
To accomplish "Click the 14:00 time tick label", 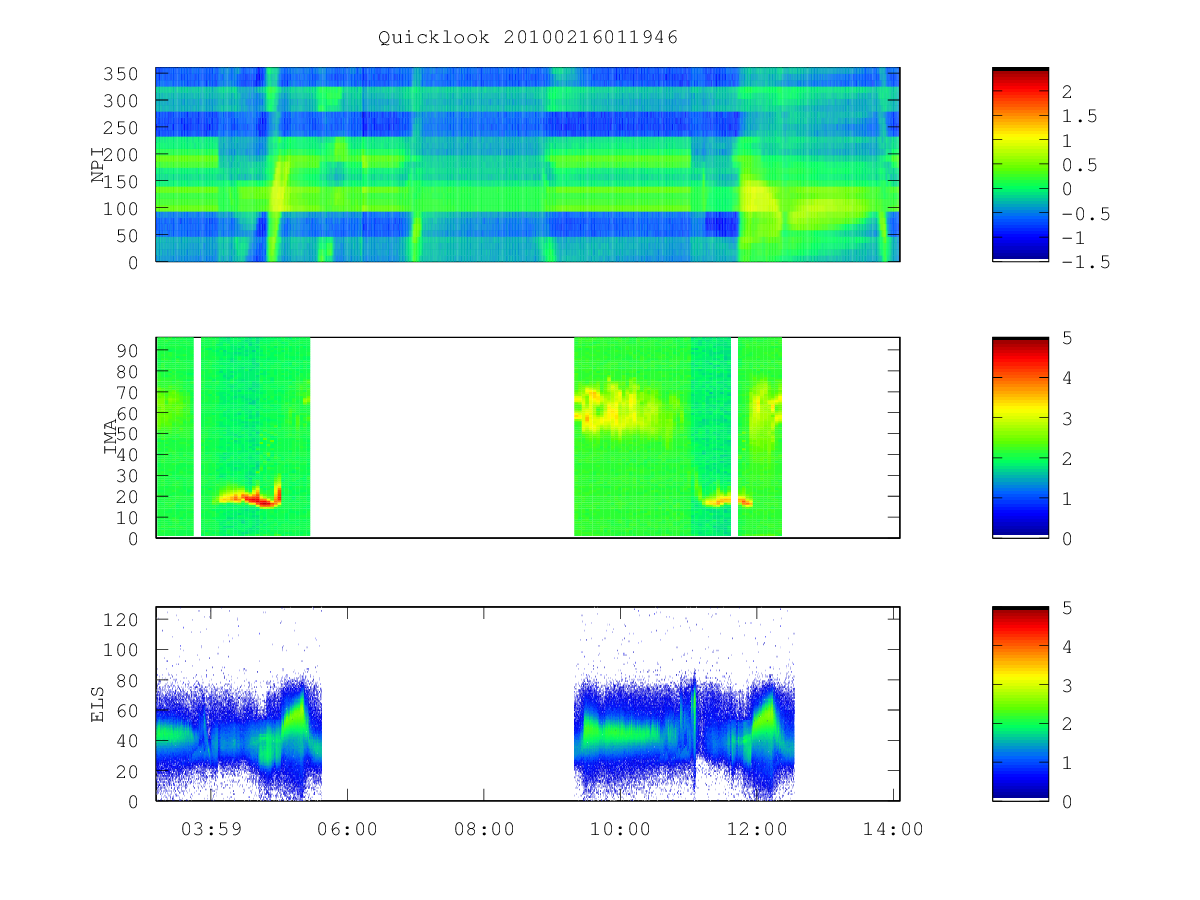I will click(x=893, y=829).
